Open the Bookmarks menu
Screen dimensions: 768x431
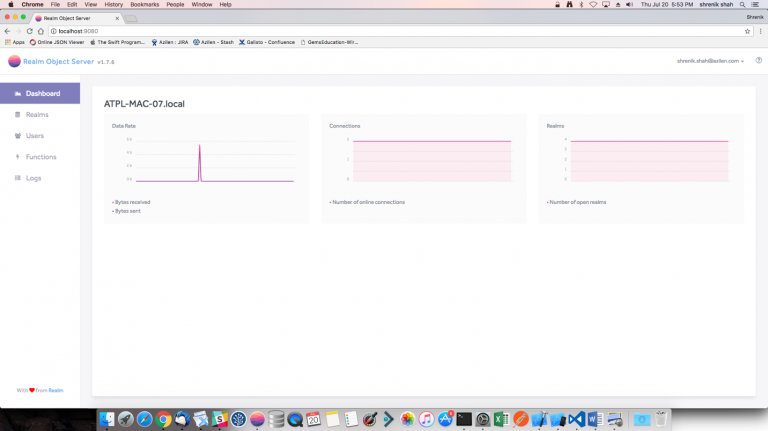pyautogui.click(x=144, y=4)
